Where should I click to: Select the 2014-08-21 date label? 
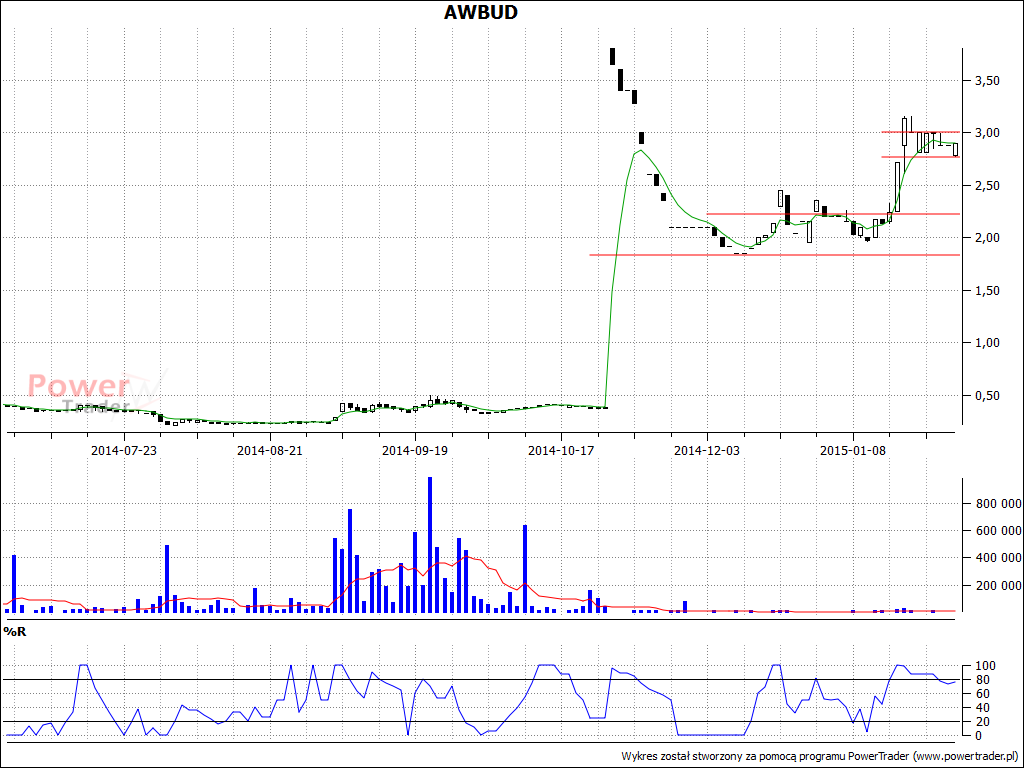tap(270, 450)
